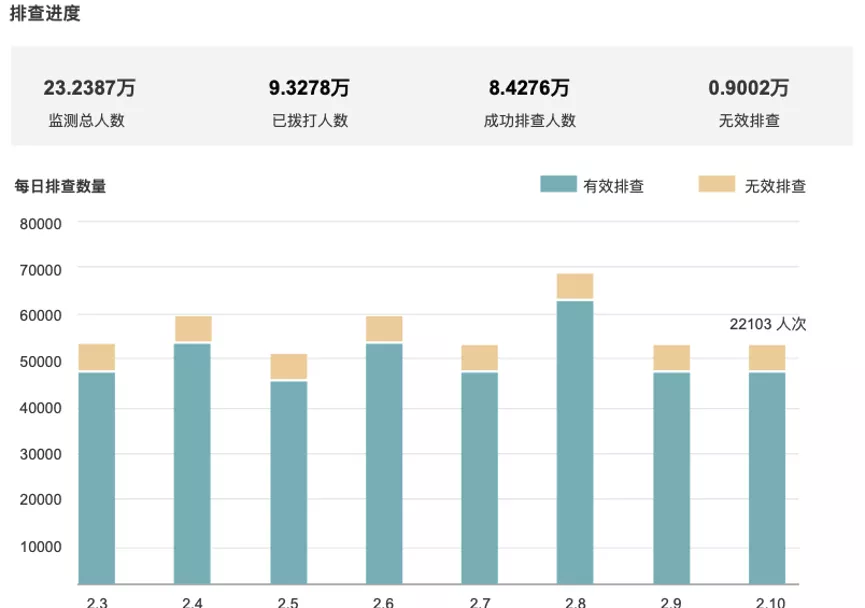Click the 排查进度 section heading
Viewport: 865px width, 608px height.
[45, 14]
